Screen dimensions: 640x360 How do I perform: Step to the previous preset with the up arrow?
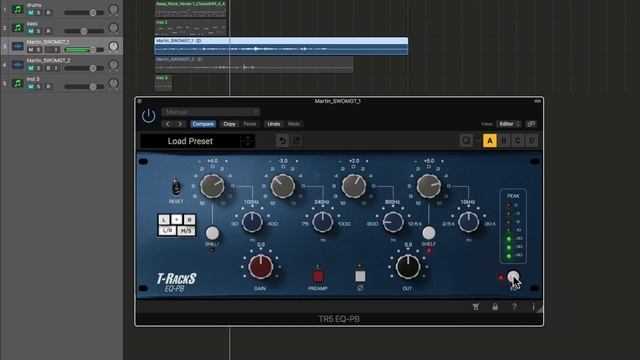[247, 138]
